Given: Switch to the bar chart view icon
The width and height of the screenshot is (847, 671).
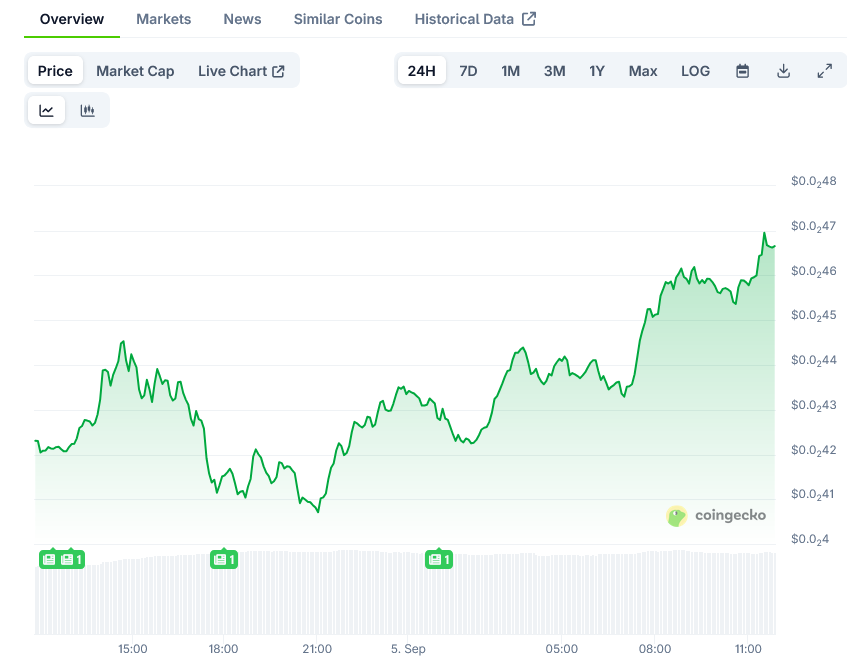Looking at the screenshot, I should tap(88, 110).
